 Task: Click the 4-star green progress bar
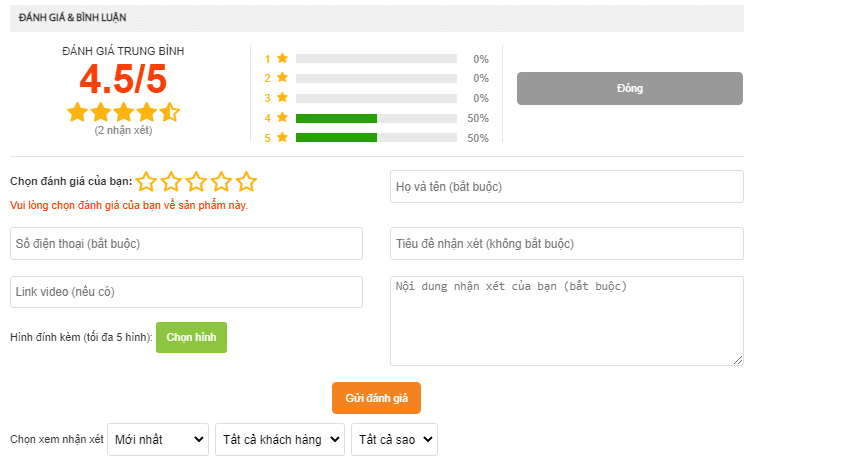coord(337,118)
